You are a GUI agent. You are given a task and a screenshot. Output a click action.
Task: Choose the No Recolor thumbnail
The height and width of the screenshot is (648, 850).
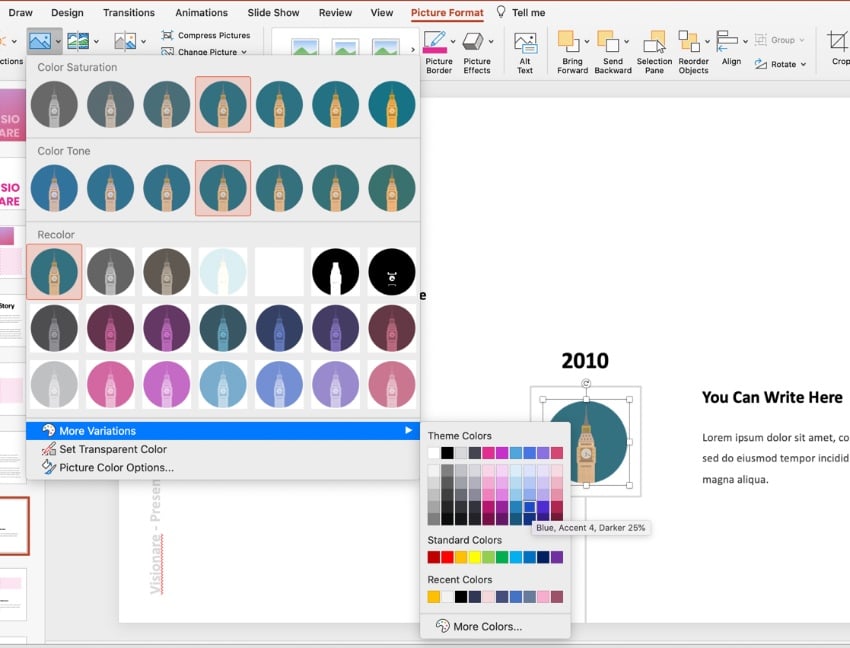[54, 272]
